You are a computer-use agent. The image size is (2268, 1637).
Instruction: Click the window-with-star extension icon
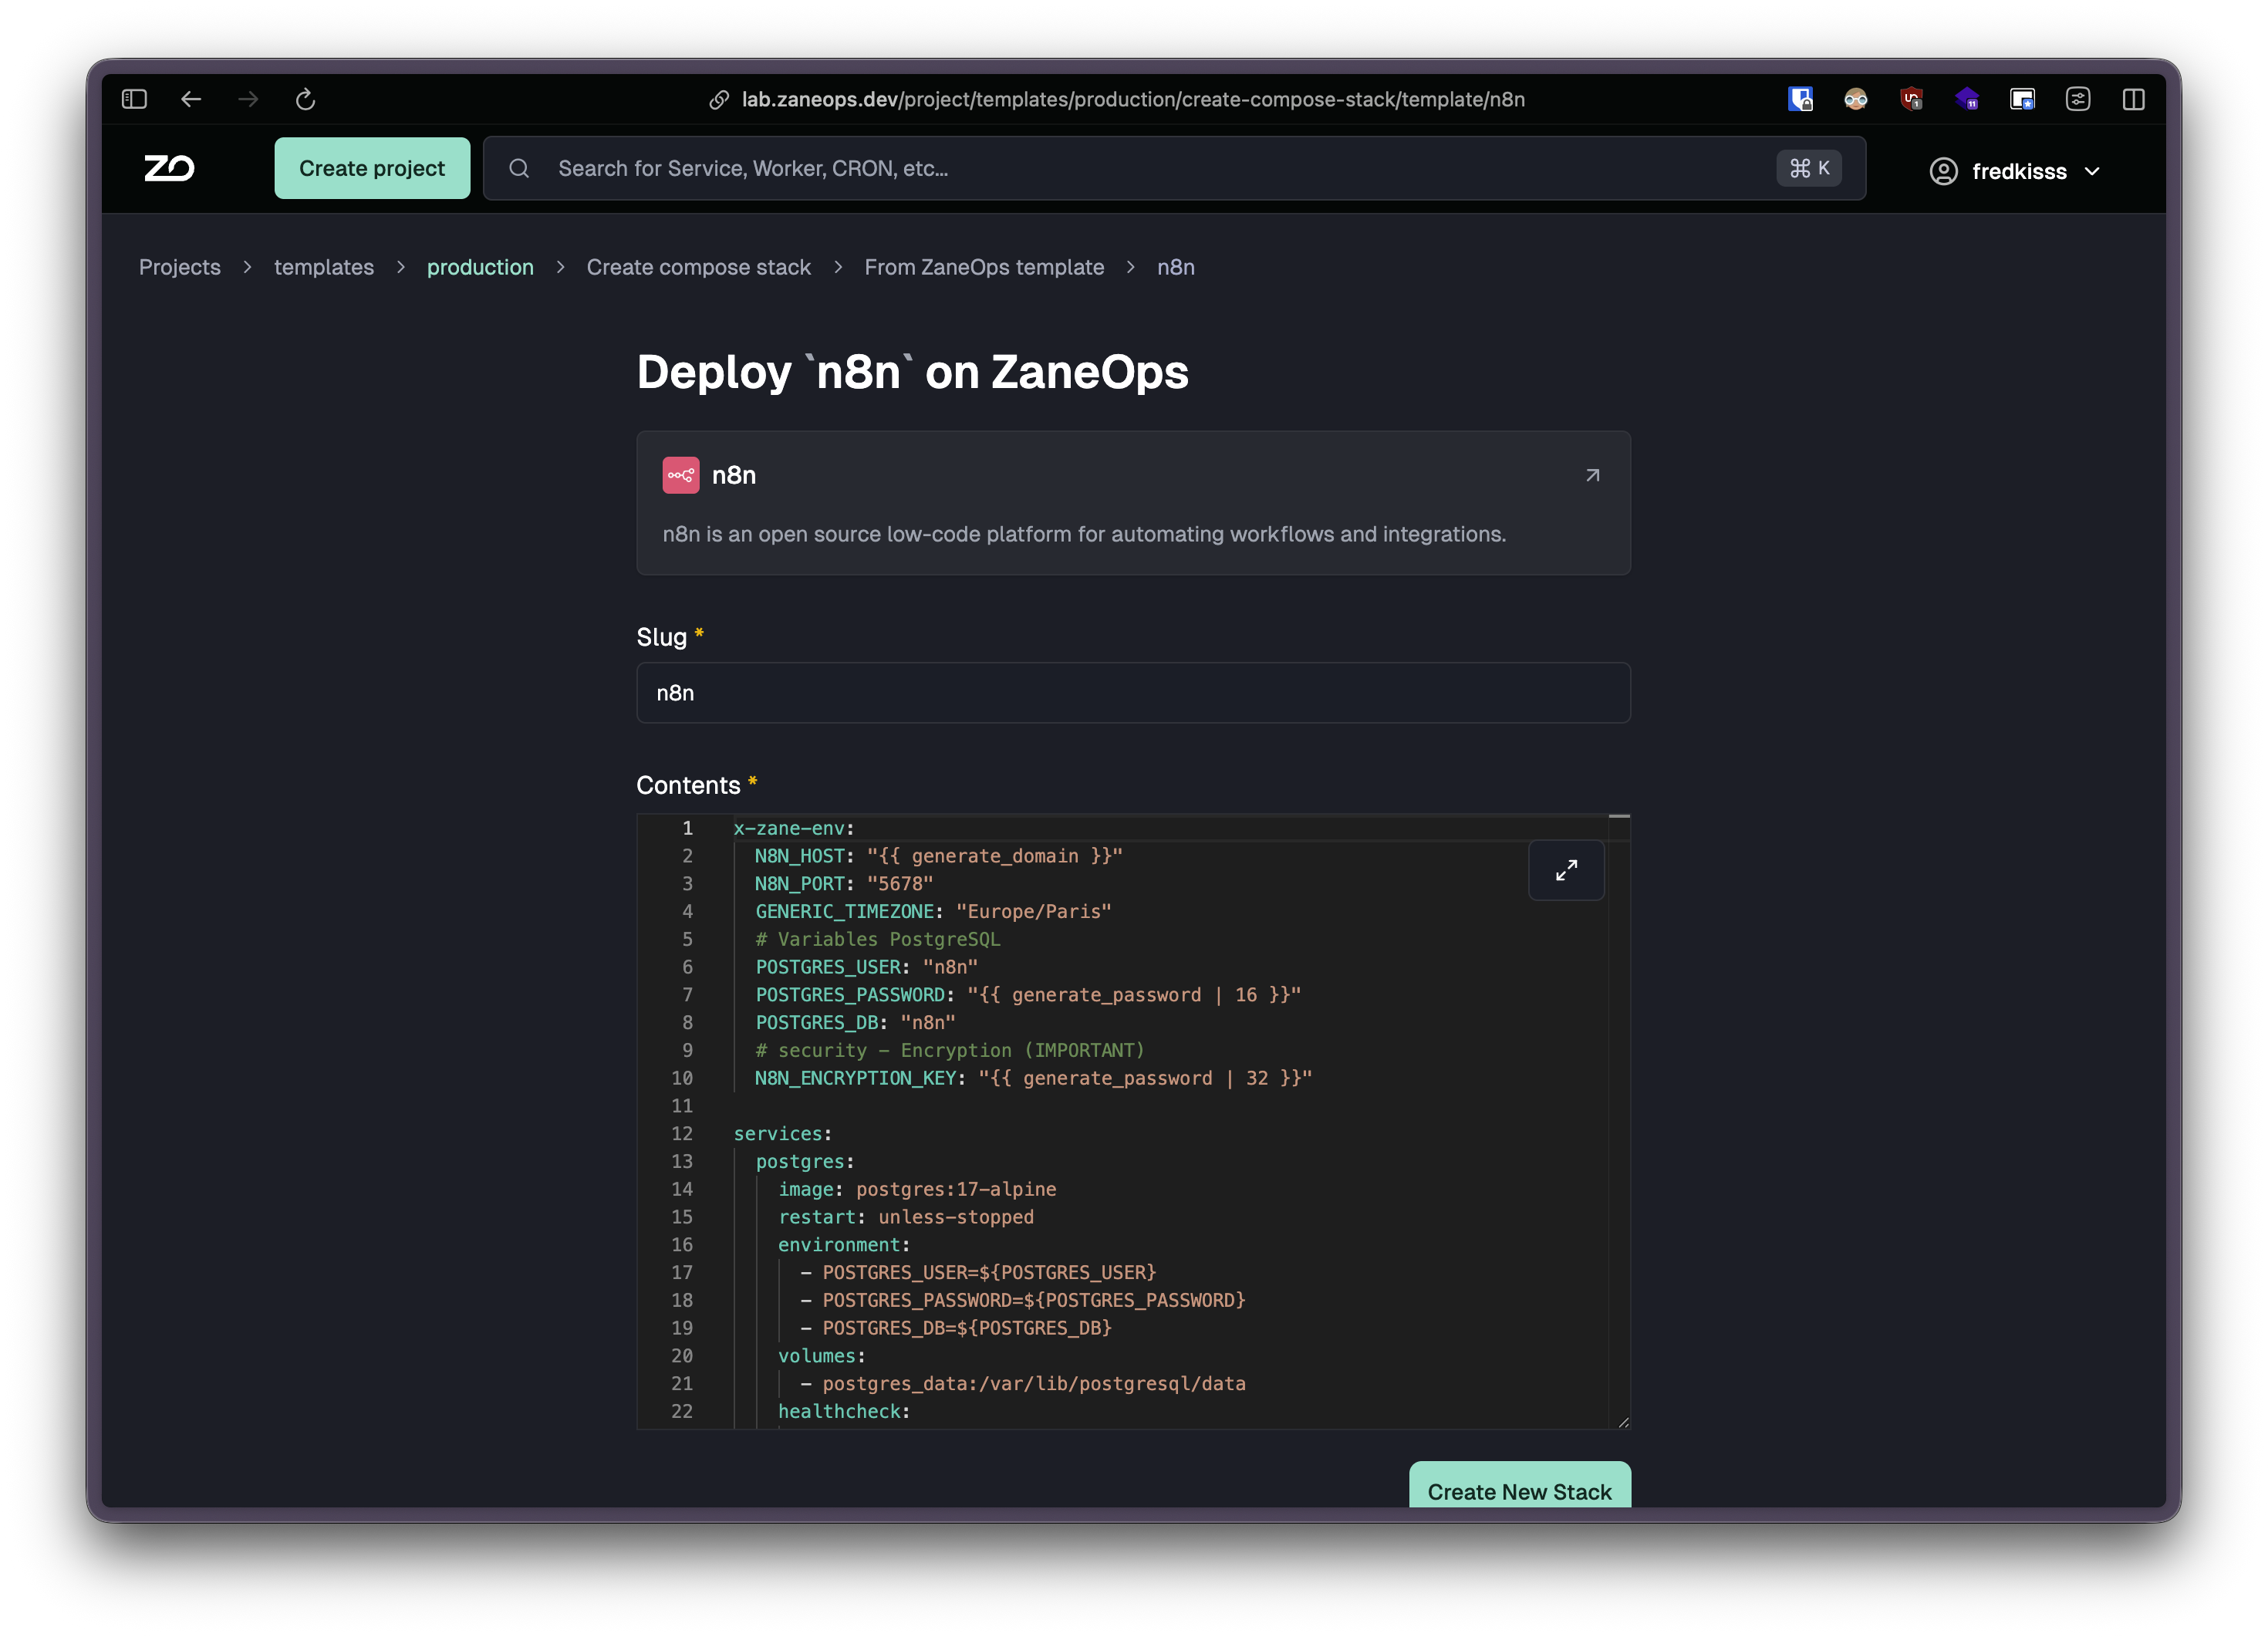(2022, 99)
